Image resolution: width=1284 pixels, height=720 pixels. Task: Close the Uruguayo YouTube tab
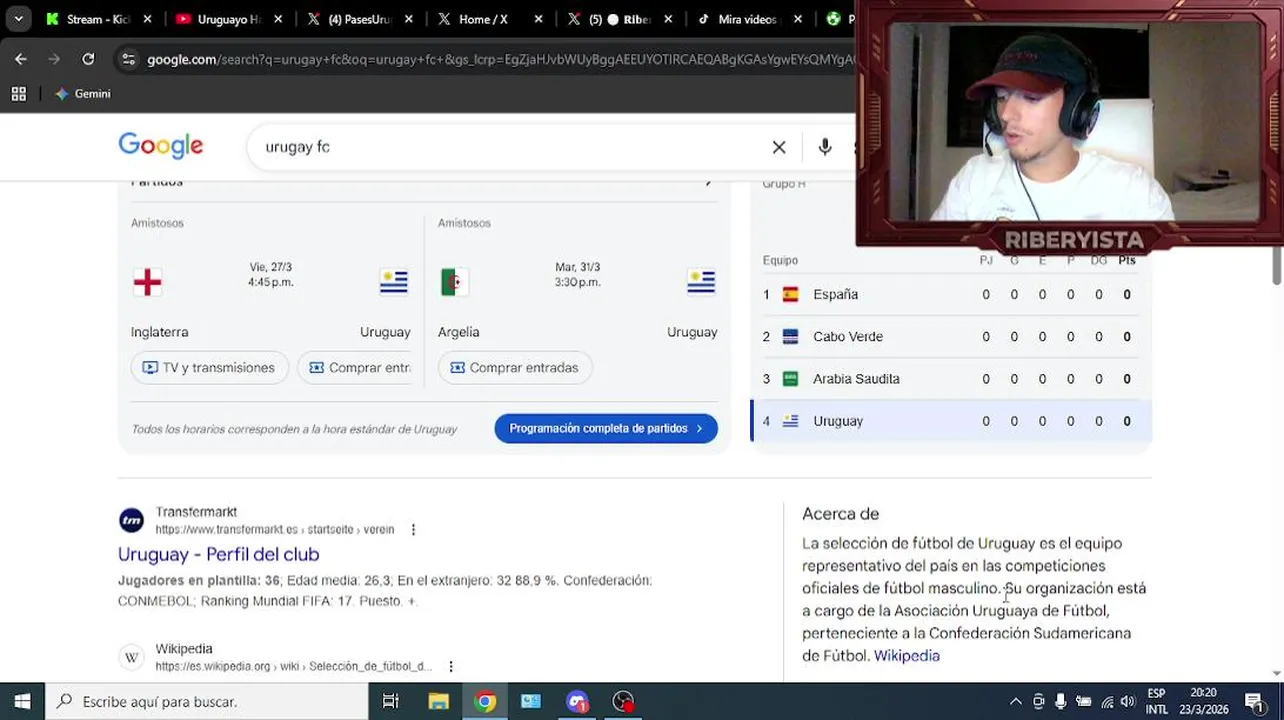[x=278, y=19]
